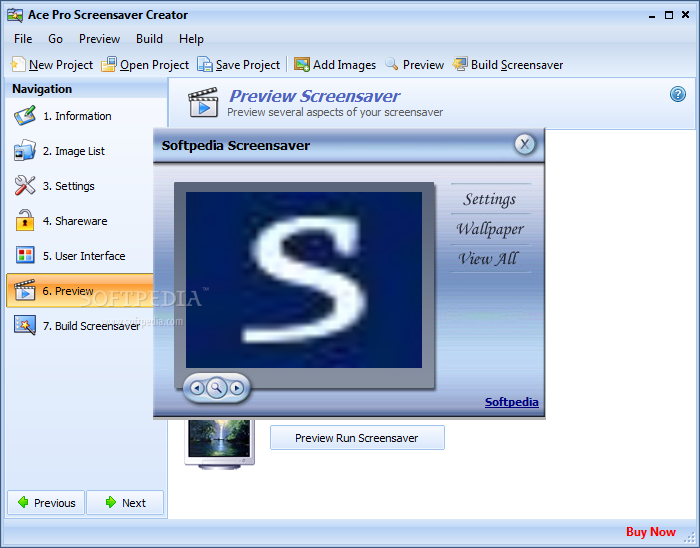Open the Build menu
700x548 pixels.
point(149,39)
